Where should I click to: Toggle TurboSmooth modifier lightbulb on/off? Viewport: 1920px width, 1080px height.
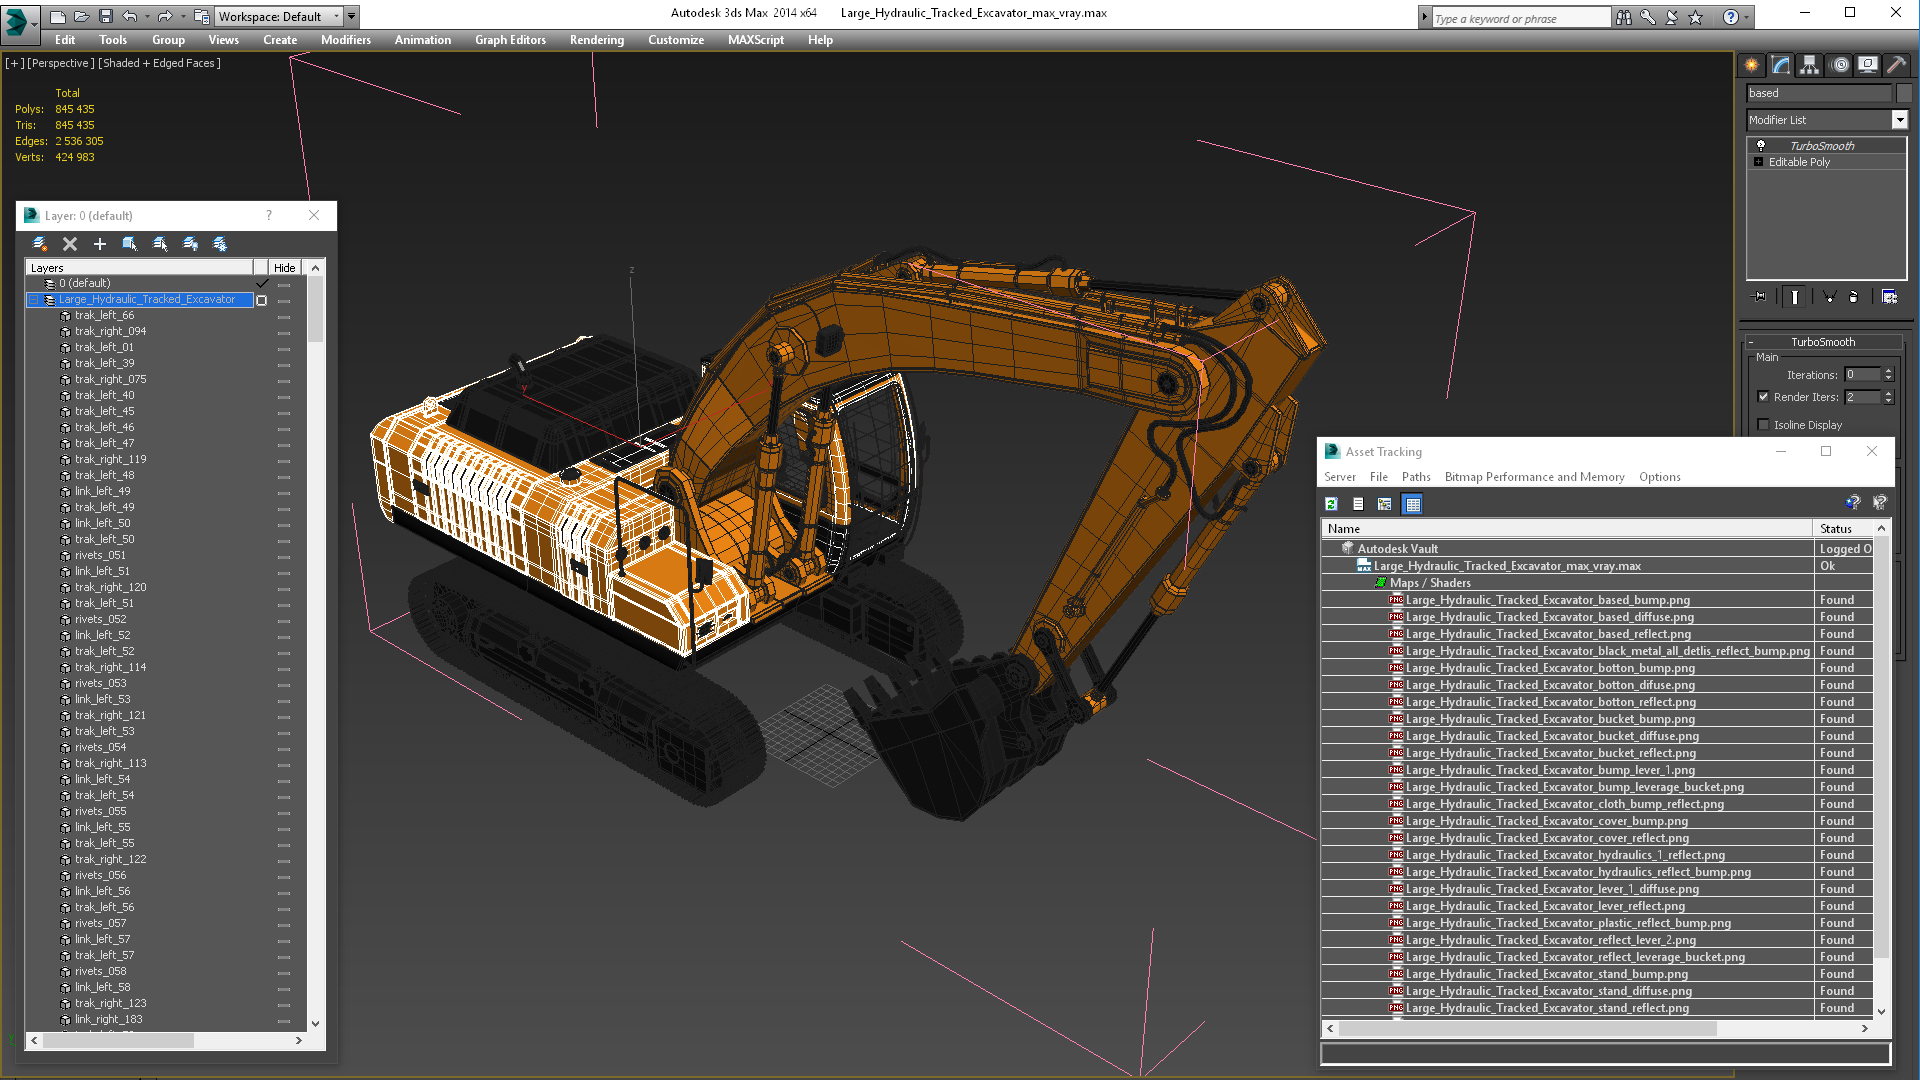1761,146
